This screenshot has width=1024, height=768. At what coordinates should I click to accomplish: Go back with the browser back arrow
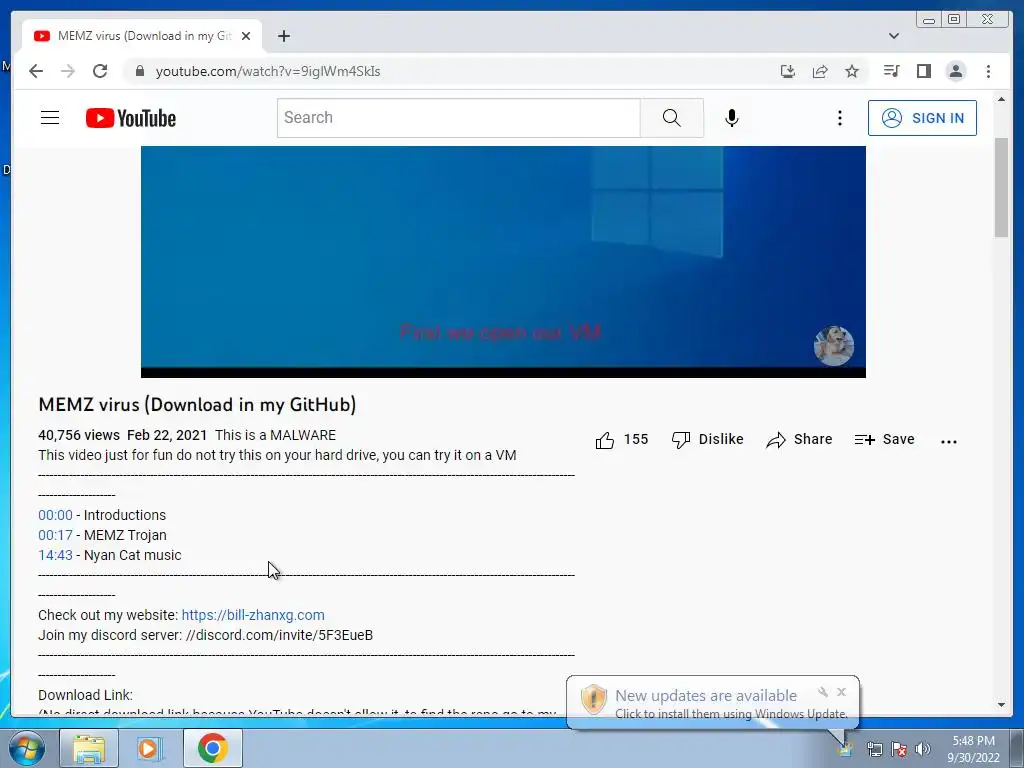36,71
